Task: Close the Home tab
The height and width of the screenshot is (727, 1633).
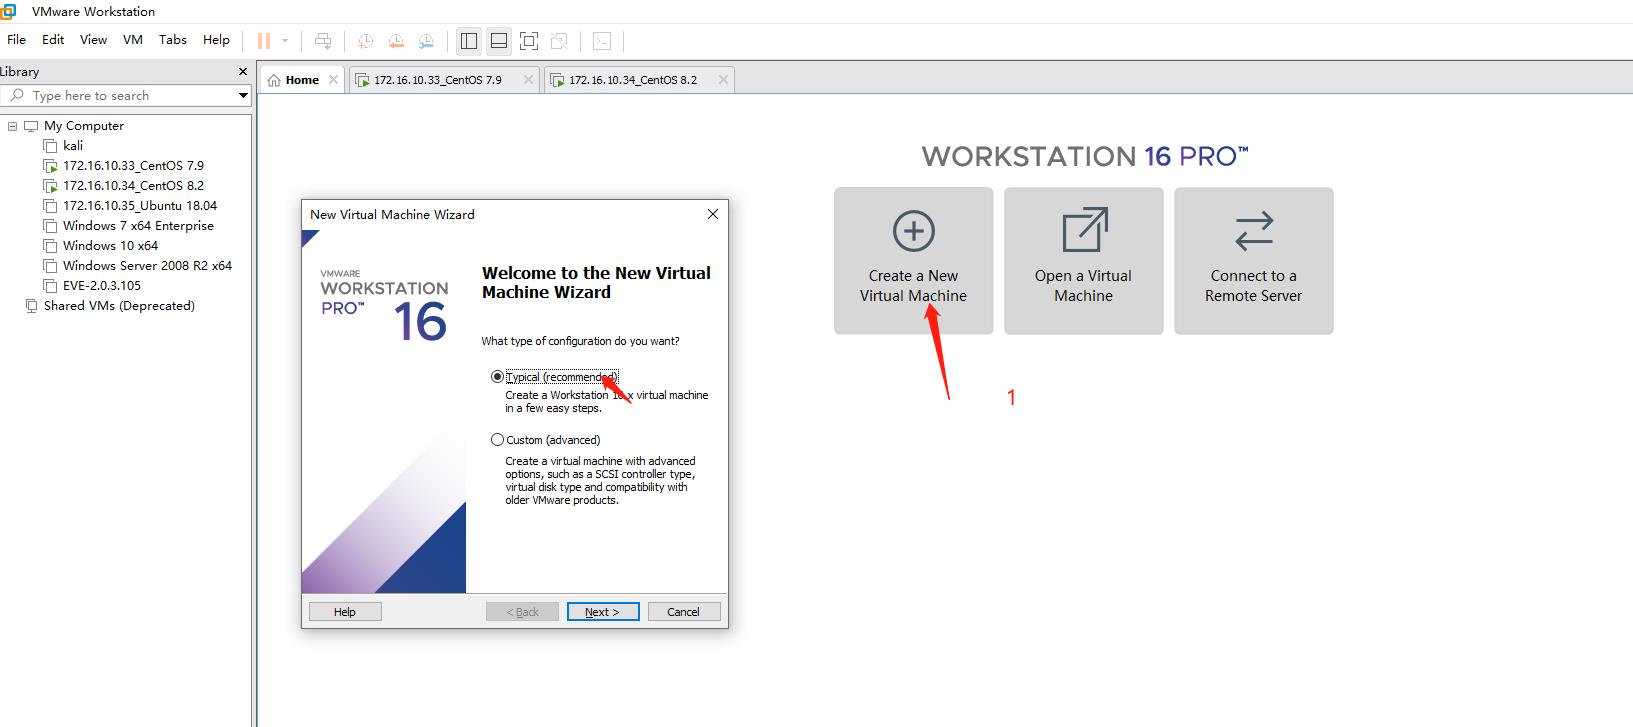Action: pos(334,80)
